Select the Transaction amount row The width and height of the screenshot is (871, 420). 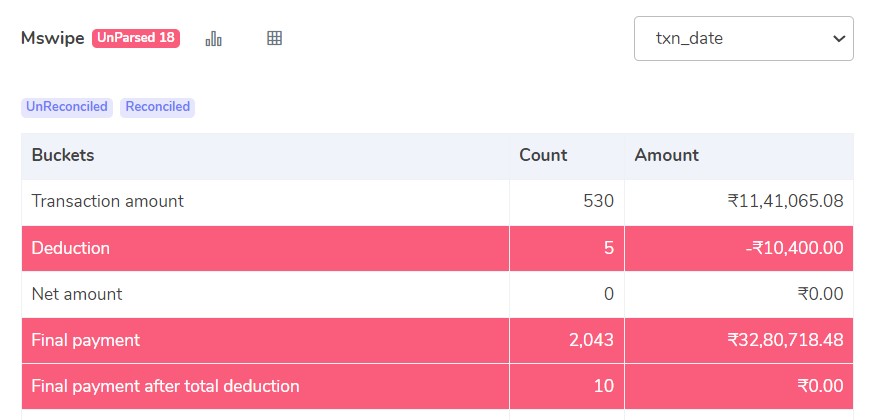[108, 201]
